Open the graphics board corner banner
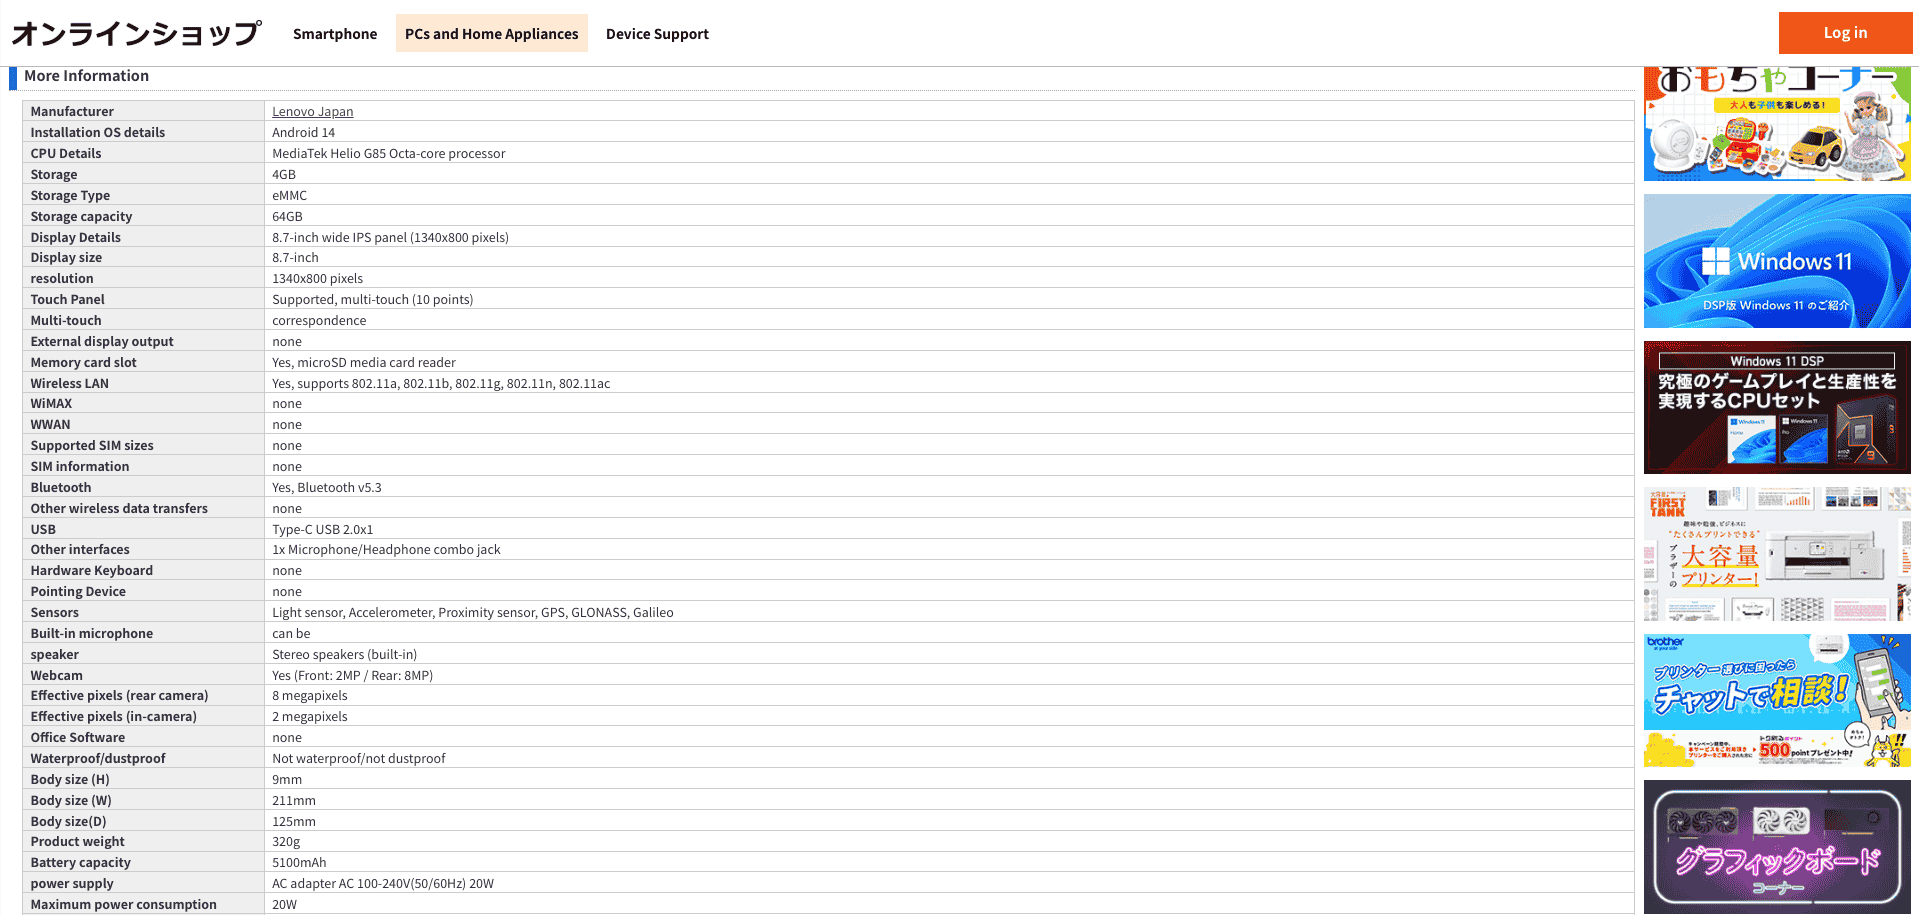1919x915 pixels. tap(1776, 846)
